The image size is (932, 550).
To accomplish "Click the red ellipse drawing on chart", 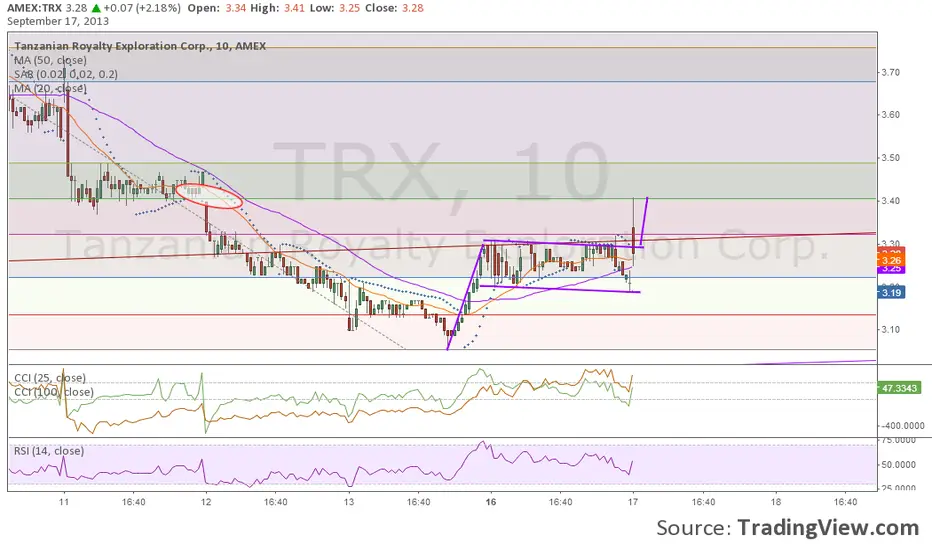I will (209, 196).
